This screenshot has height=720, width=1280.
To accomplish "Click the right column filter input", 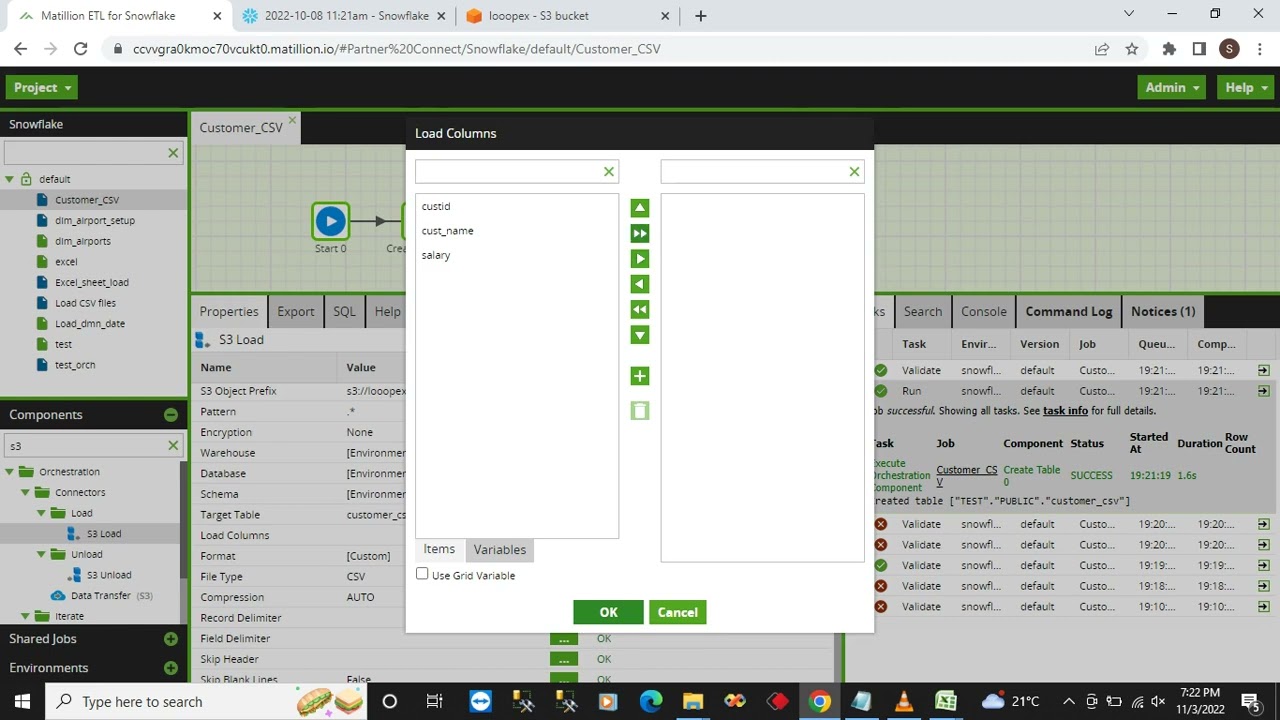I will 754,172.
